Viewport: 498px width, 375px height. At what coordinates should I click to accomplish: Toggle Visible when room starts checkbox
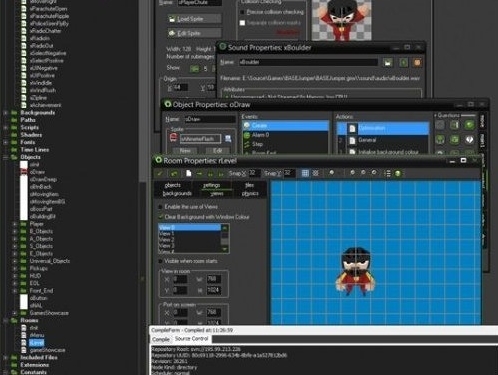click(160, 261)
